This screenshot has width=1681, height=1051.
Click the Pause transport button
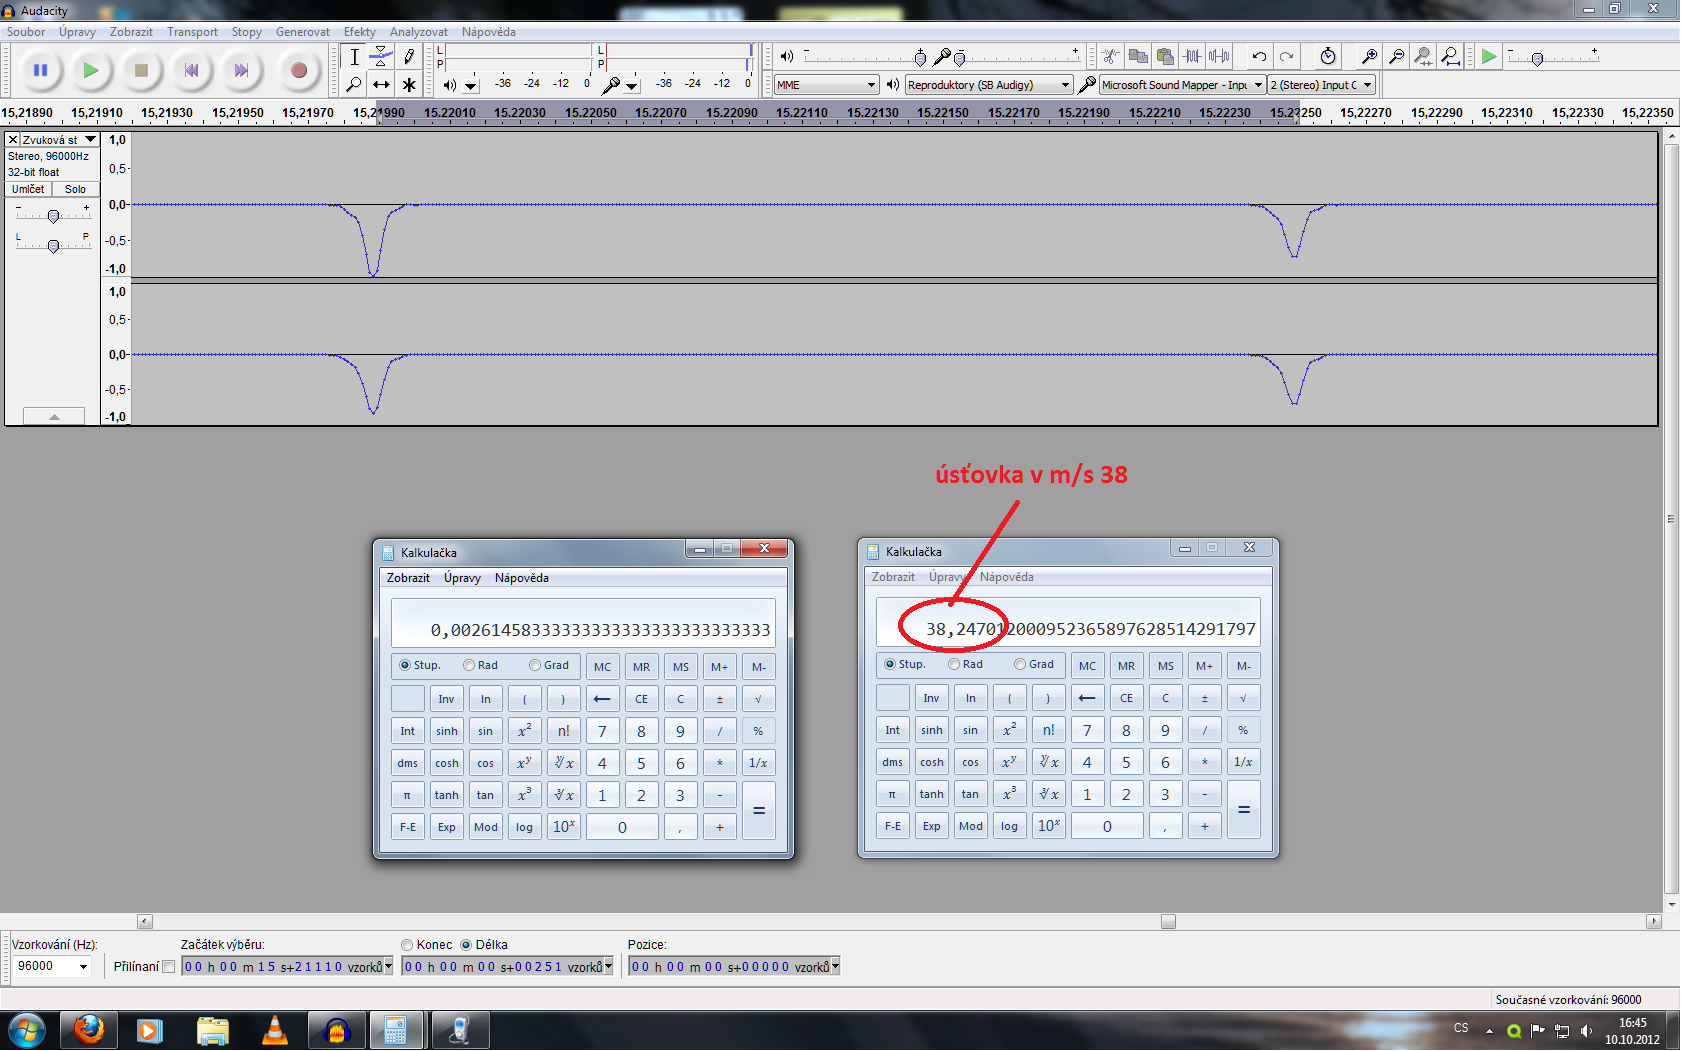[40, 70]
